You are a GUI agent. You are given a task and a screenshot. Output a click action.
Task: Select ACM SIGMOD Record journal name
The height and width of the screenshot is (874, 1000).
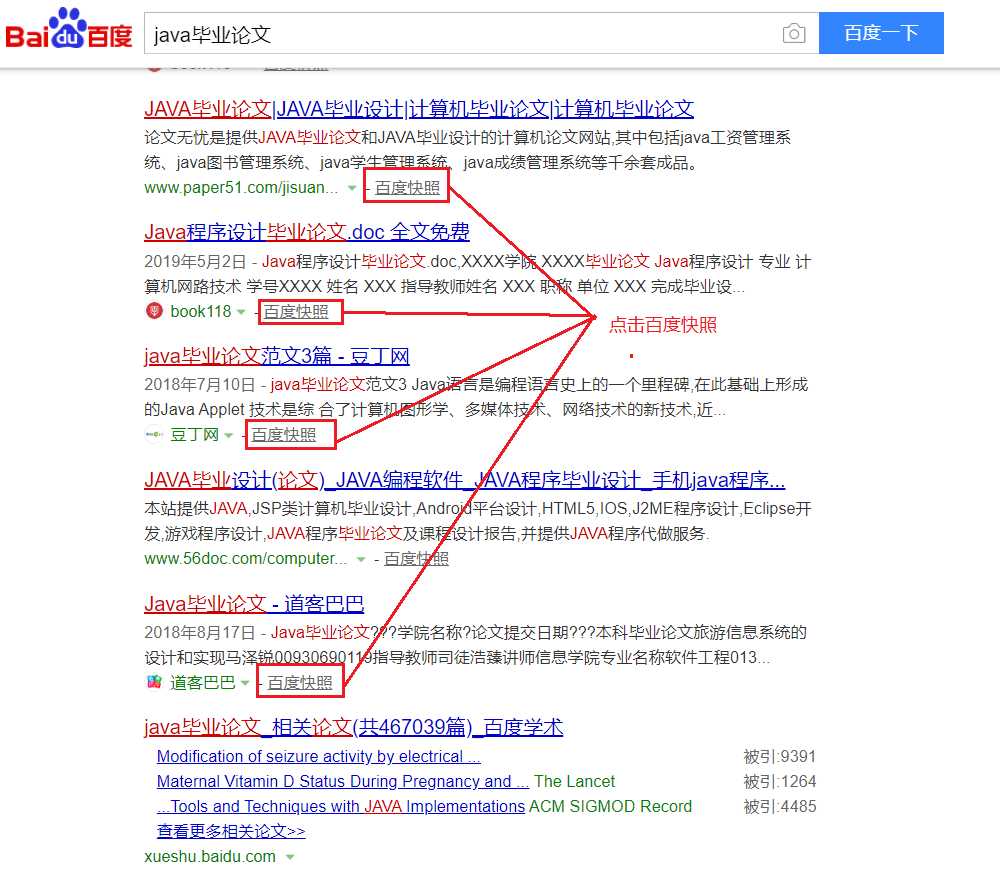point(610,806)
